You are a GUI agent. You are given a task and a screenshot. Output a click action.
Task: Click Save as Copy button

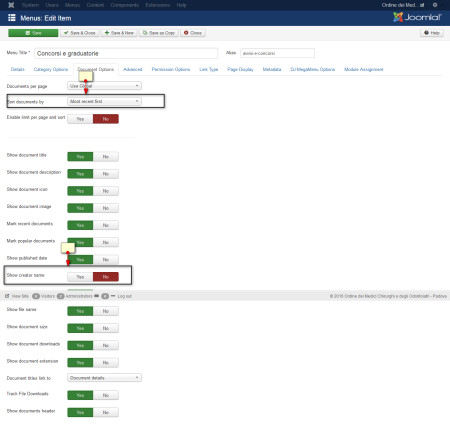pyautogui.click(x=159, y=33)
